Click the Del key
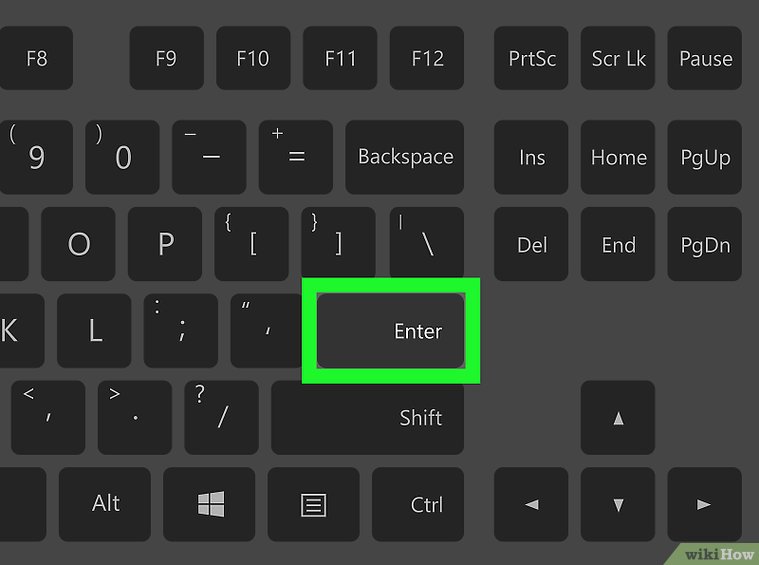759x565 pixels. click(531, 244)
